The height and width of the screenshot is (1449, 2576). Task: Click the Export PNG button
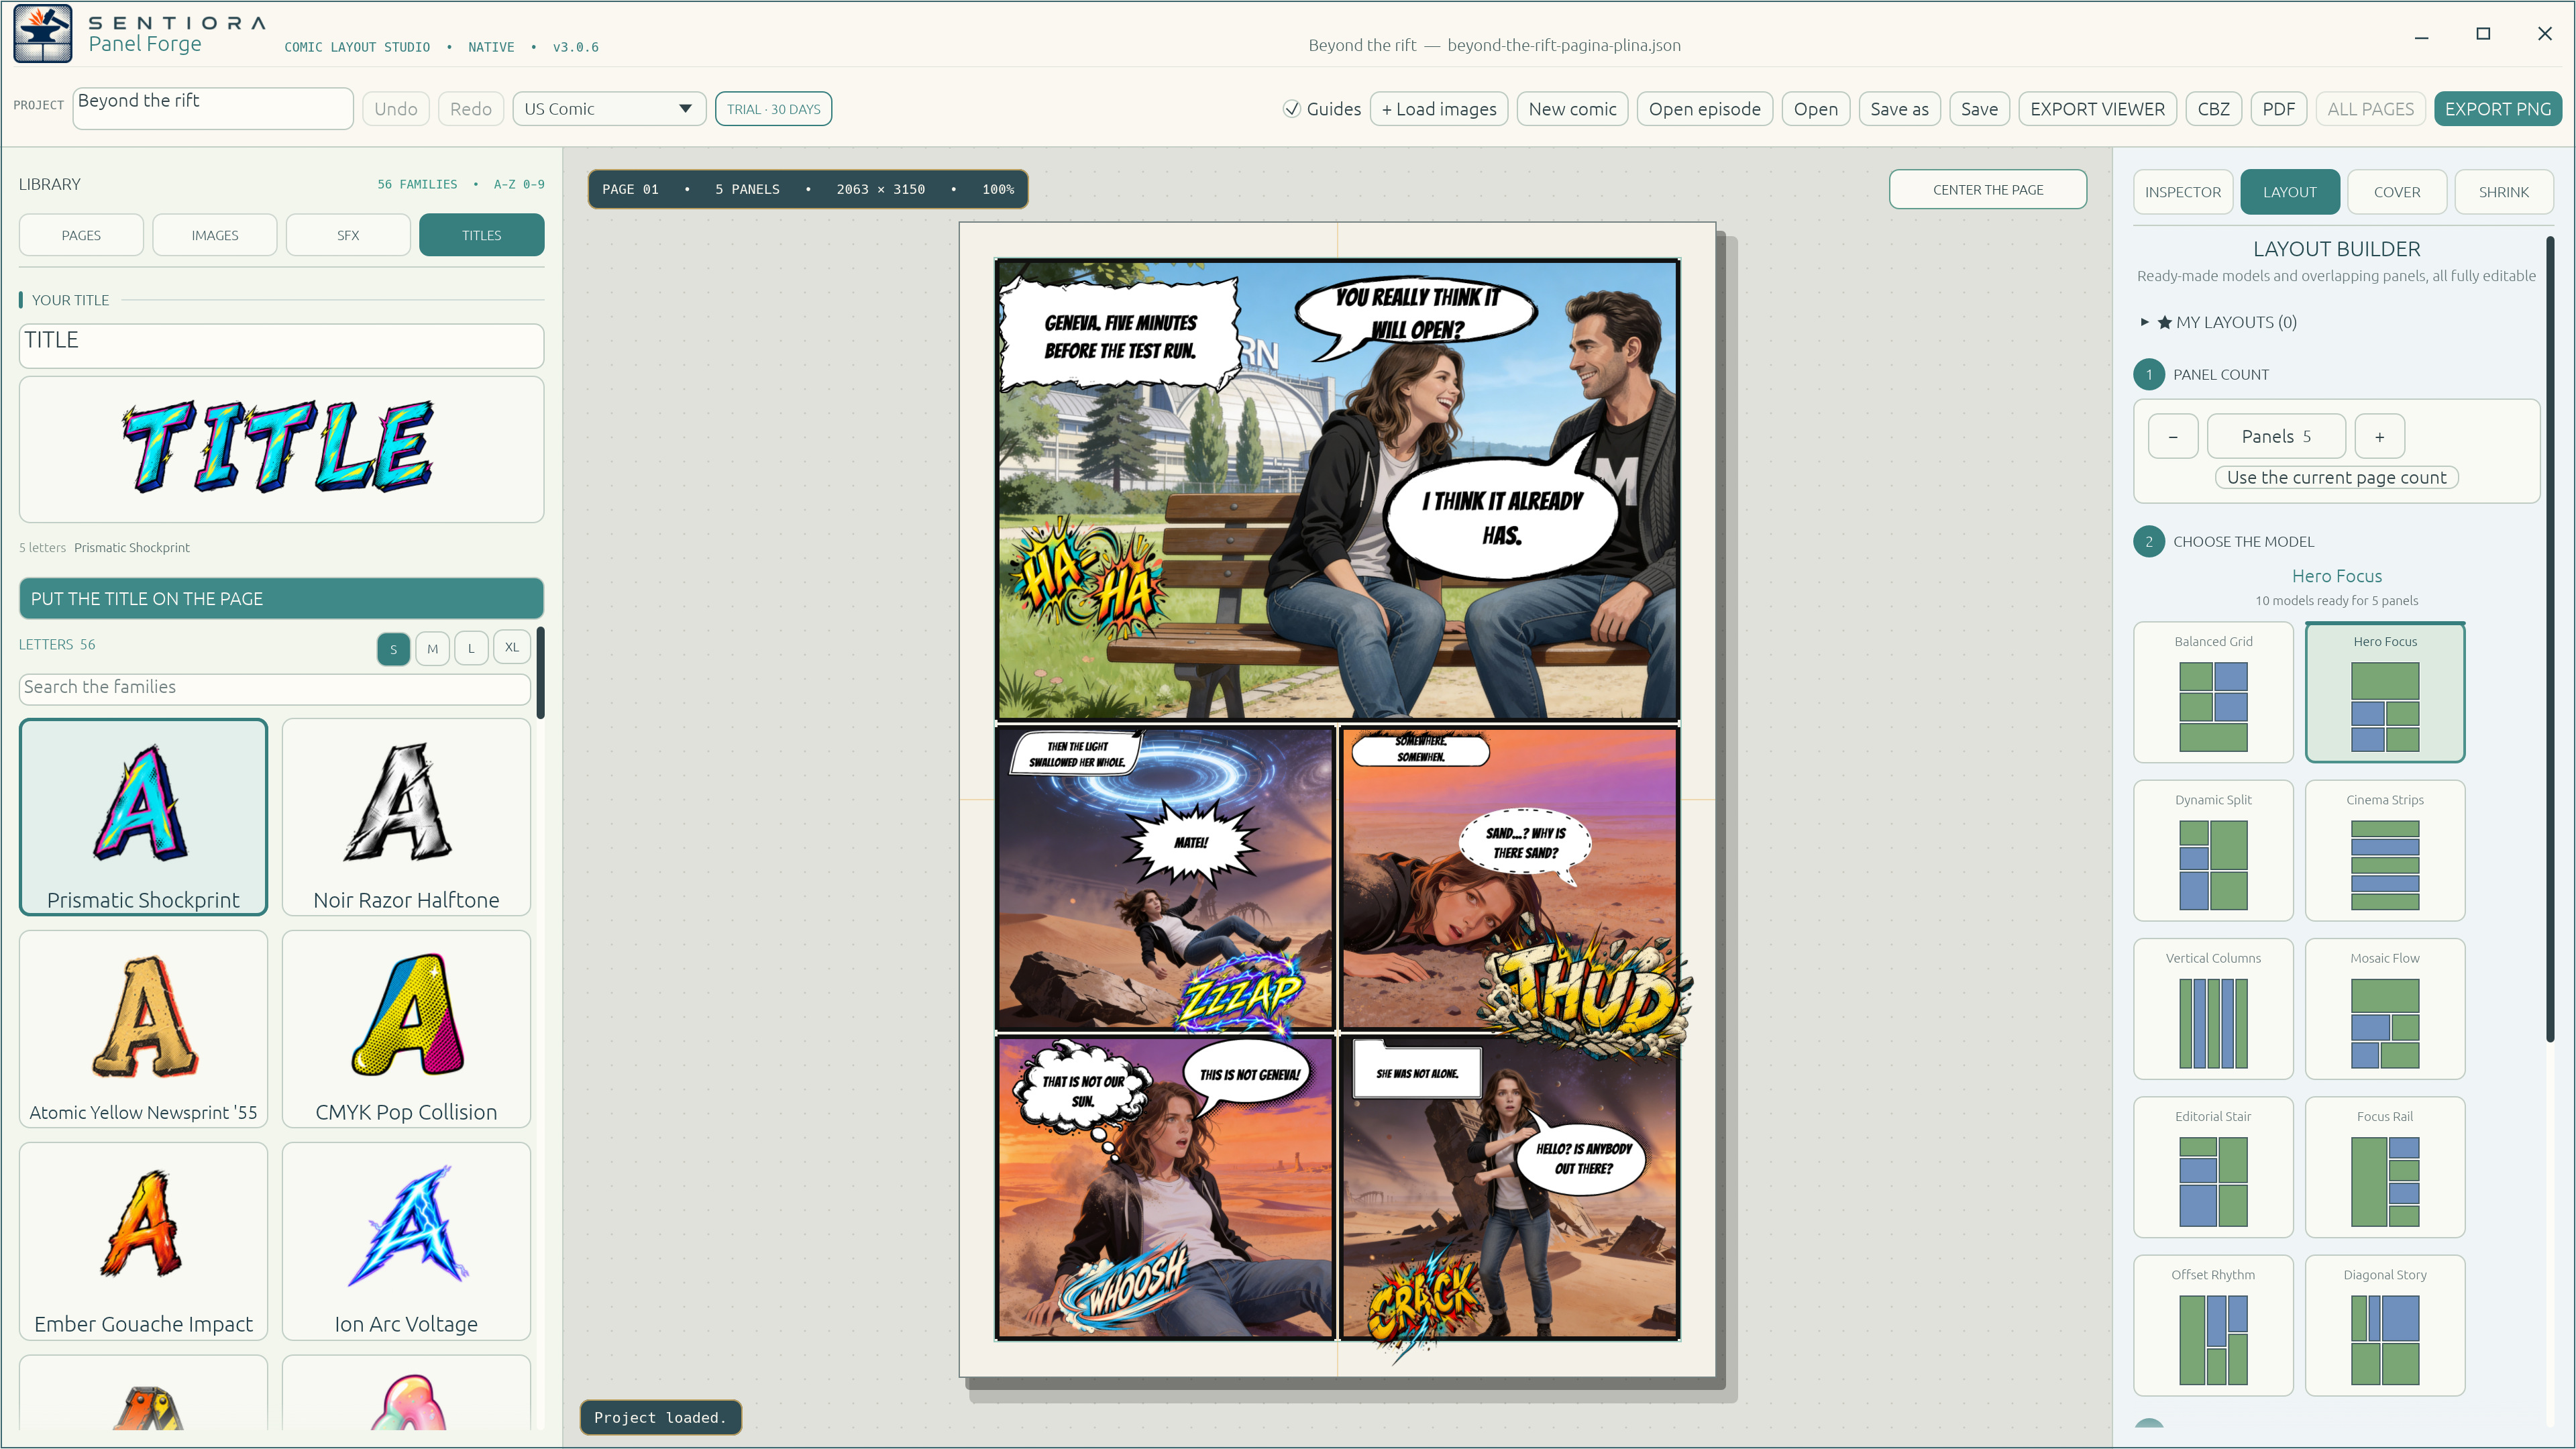click(x=2497, y=109)
